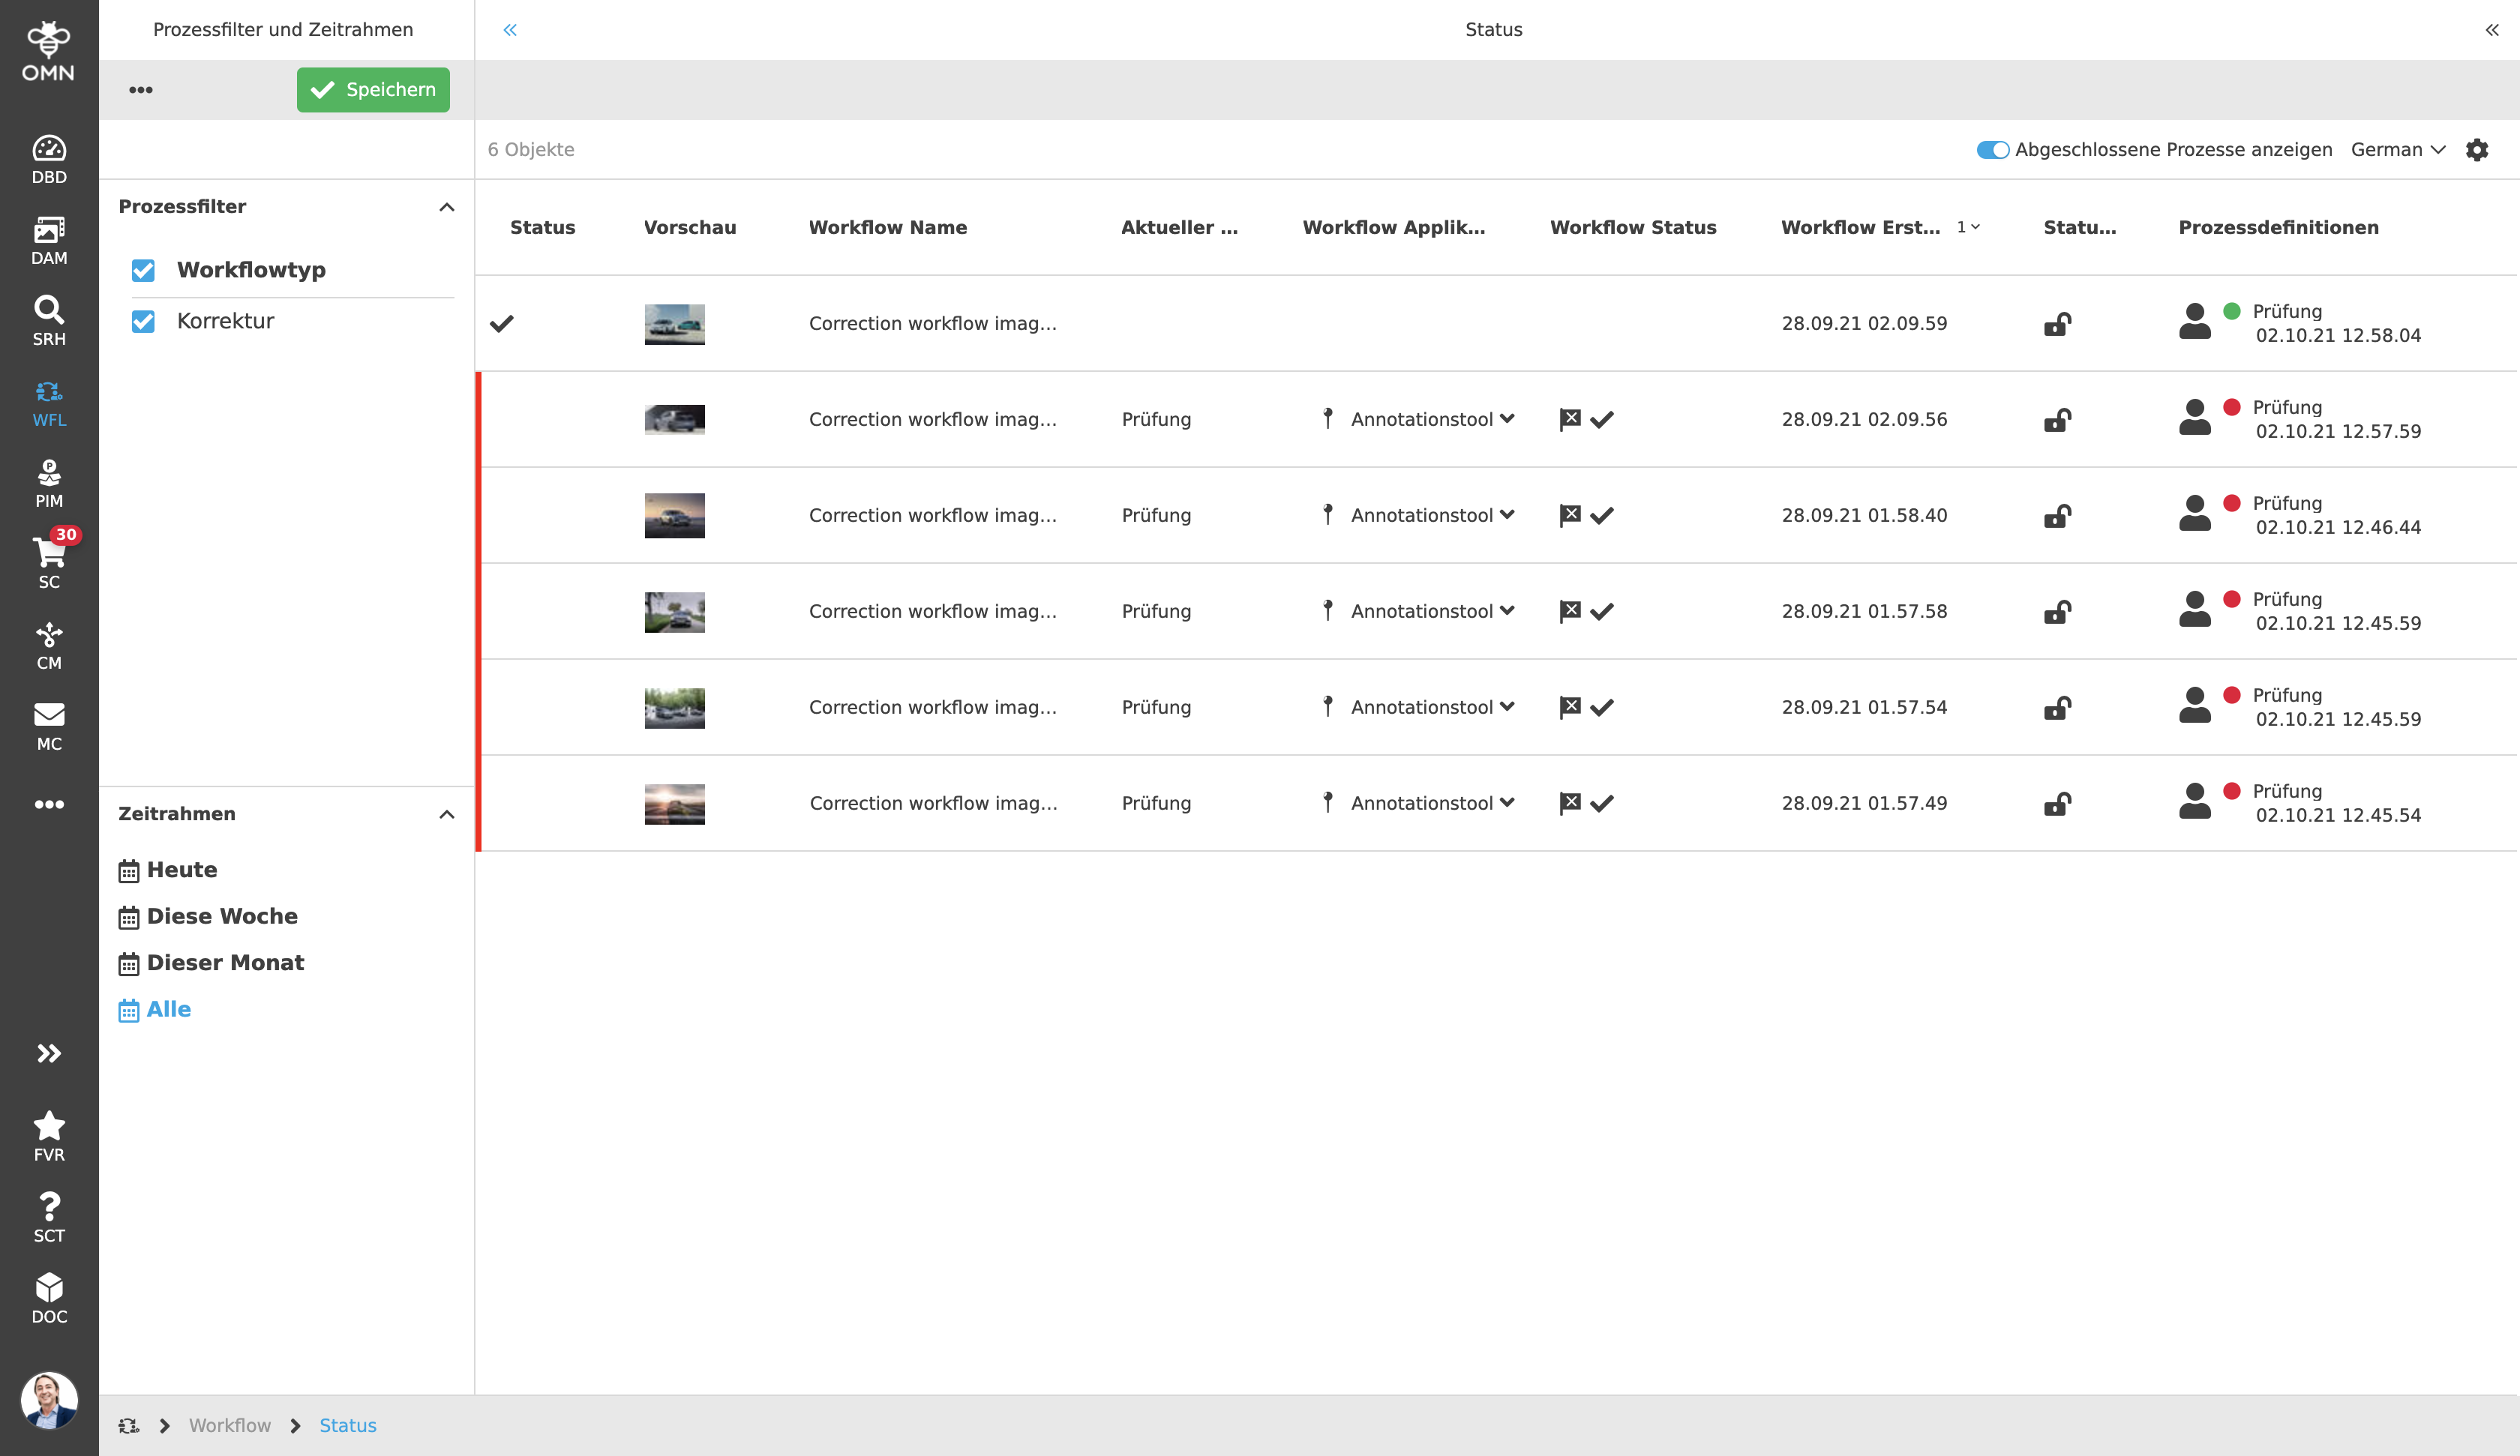Uncheck the Workflowtyp checkbox
Image resolution: width=2520 pixels, height=1456 pixels.
pos(143,270)
